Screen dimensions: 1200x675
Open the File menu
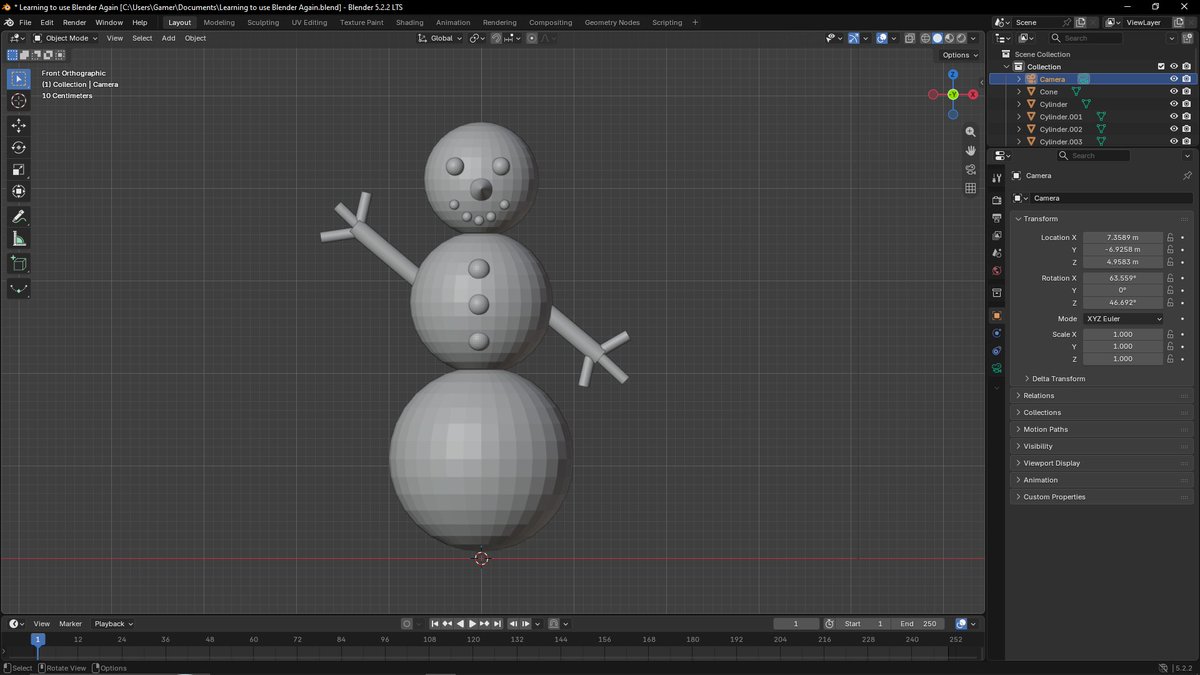pos(25,22)
